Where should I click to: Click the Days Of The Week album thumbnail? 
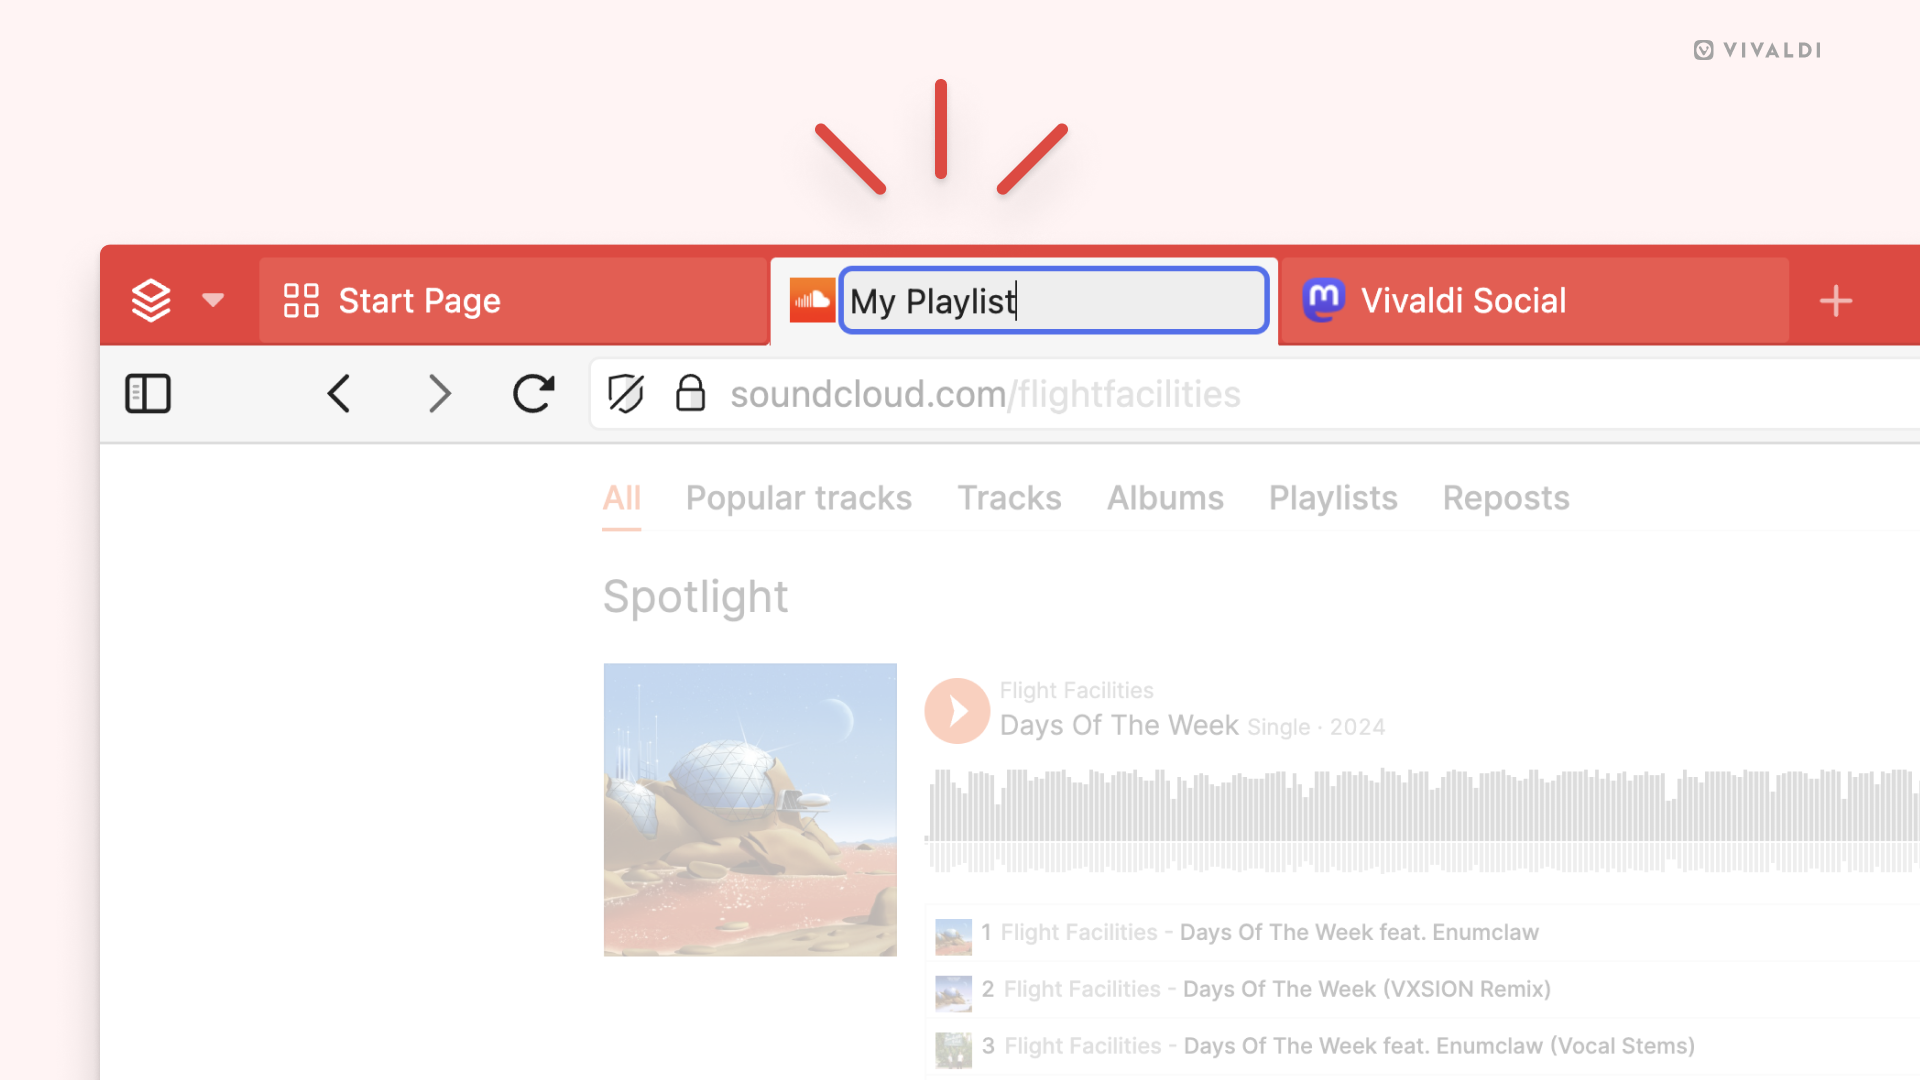[x=749, y=808]
